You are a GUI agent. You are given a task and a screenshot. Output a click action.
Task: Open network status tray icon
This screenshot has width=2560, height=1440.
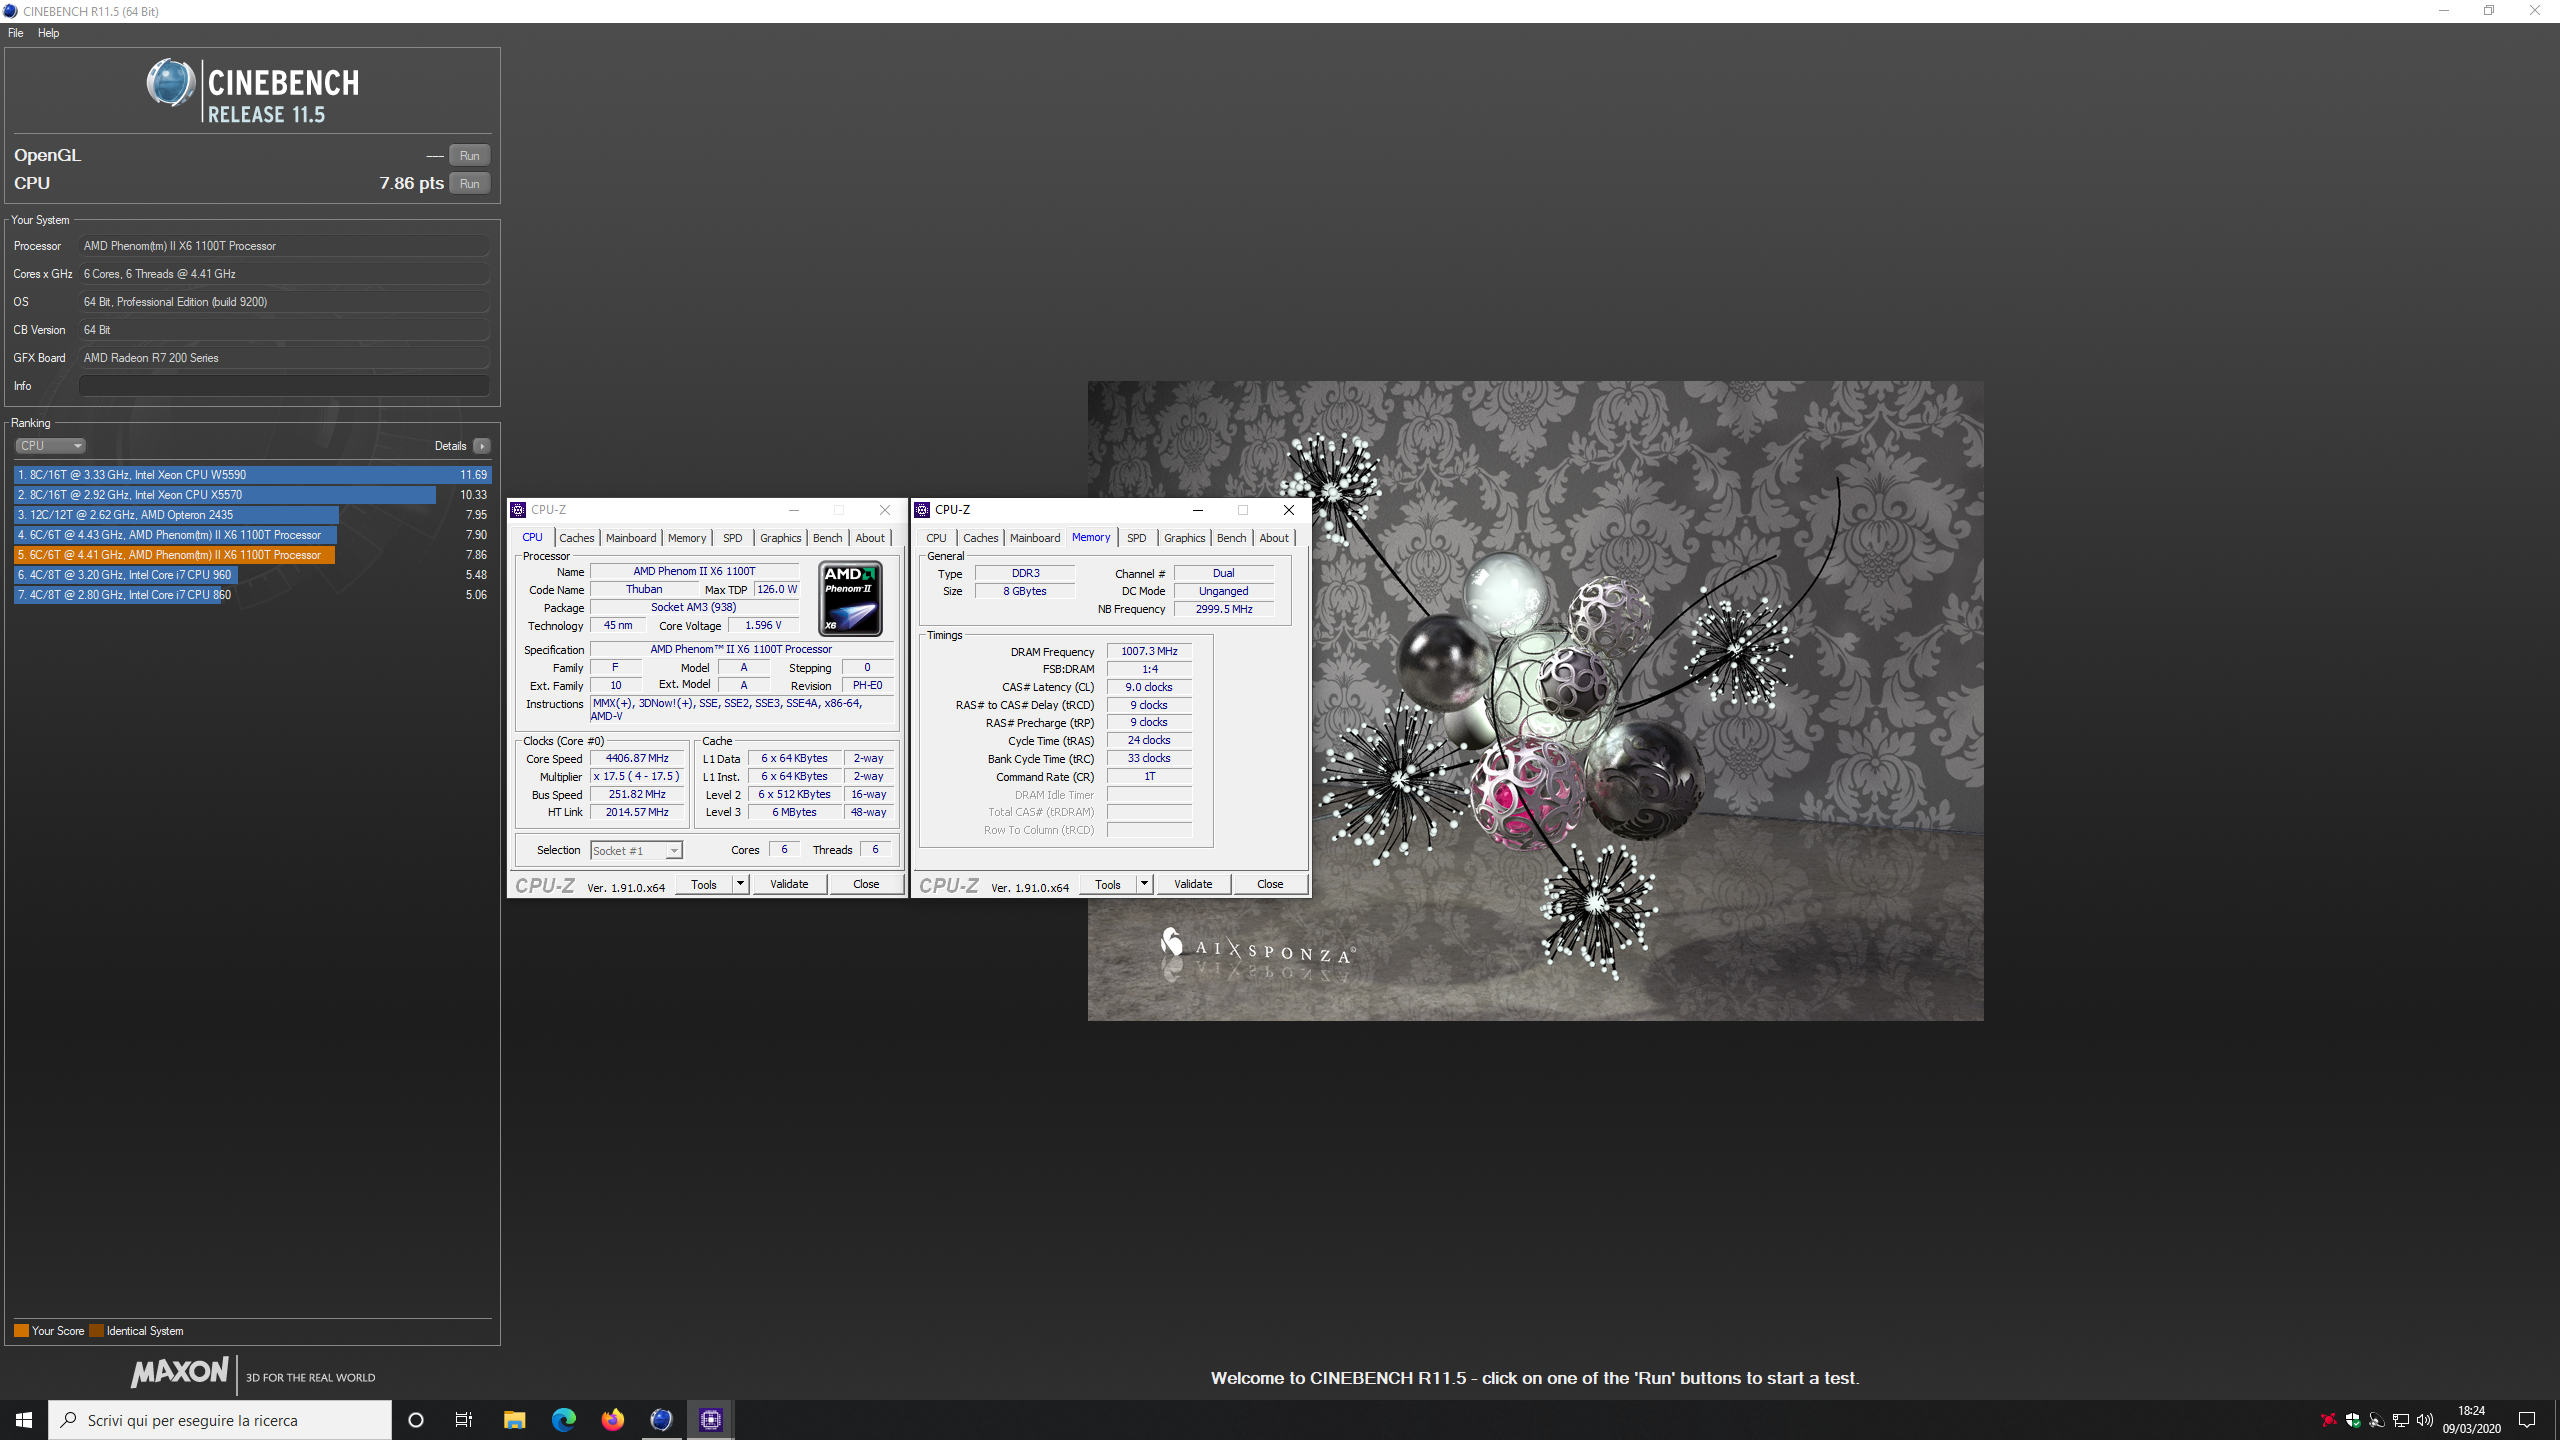[x=2401, y=1420]
